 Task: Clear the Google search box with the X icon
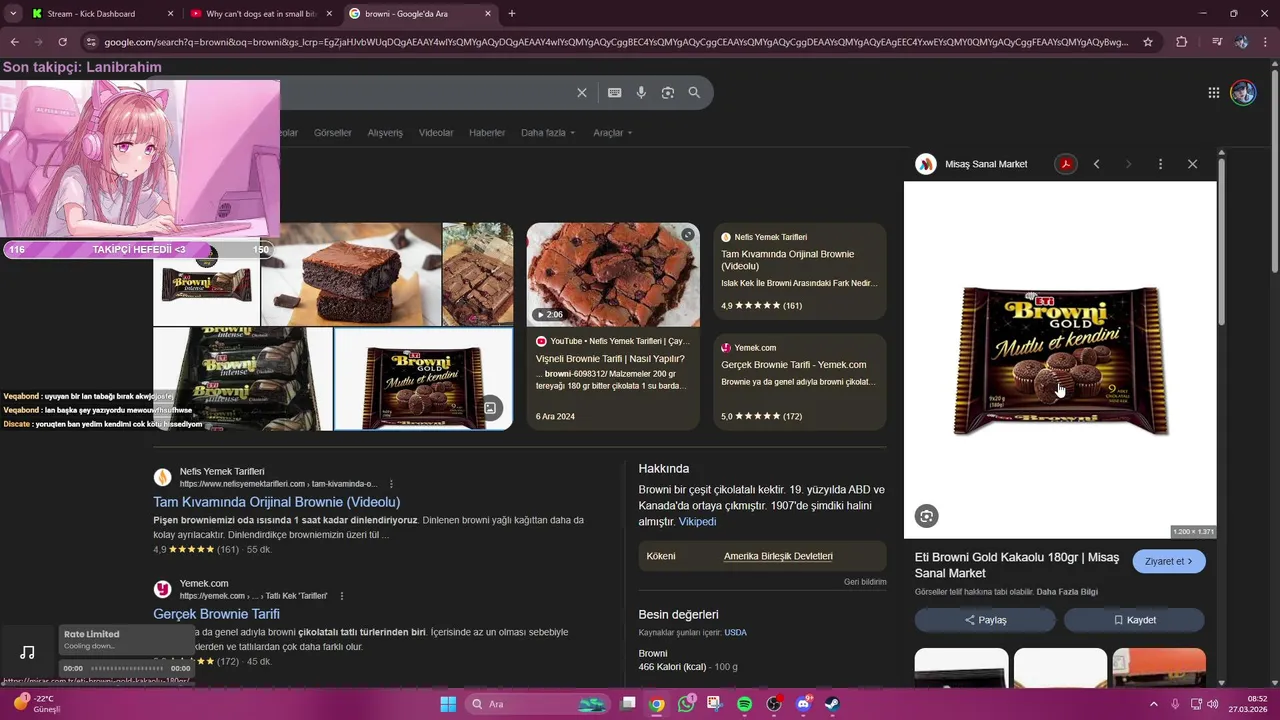[x=582, y=93]
